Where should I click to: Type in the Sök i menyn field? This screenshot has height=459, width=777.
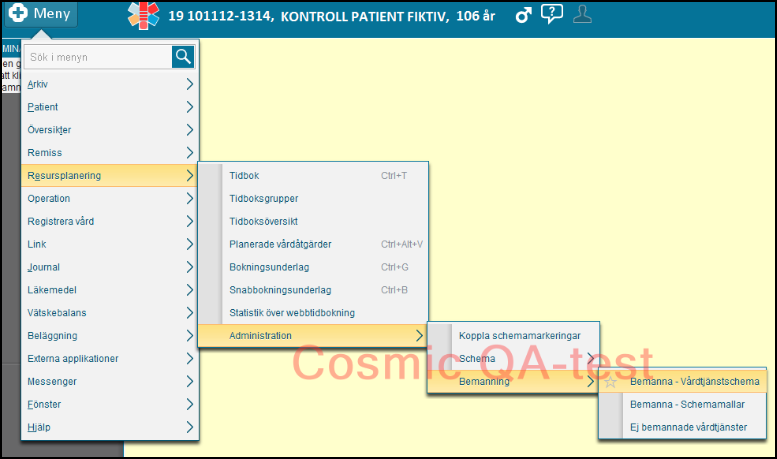coord(98,57)
